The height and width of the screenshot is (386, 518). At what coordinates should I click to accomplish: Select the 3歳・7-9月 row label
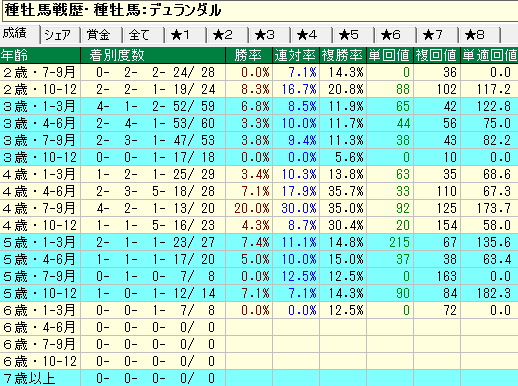(x=40, y=140)
